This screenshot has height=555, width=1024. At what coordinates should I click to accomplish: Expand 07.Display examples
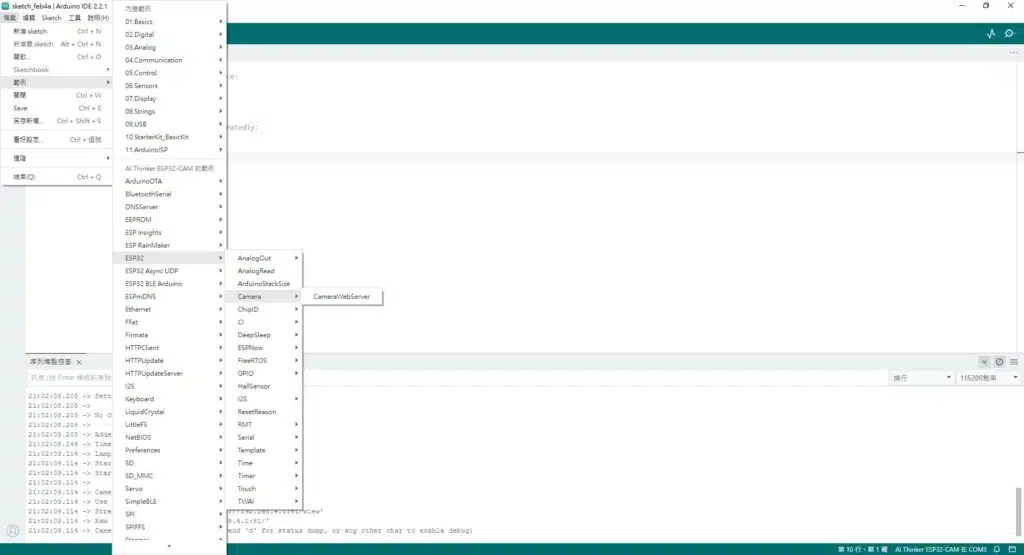170,99
